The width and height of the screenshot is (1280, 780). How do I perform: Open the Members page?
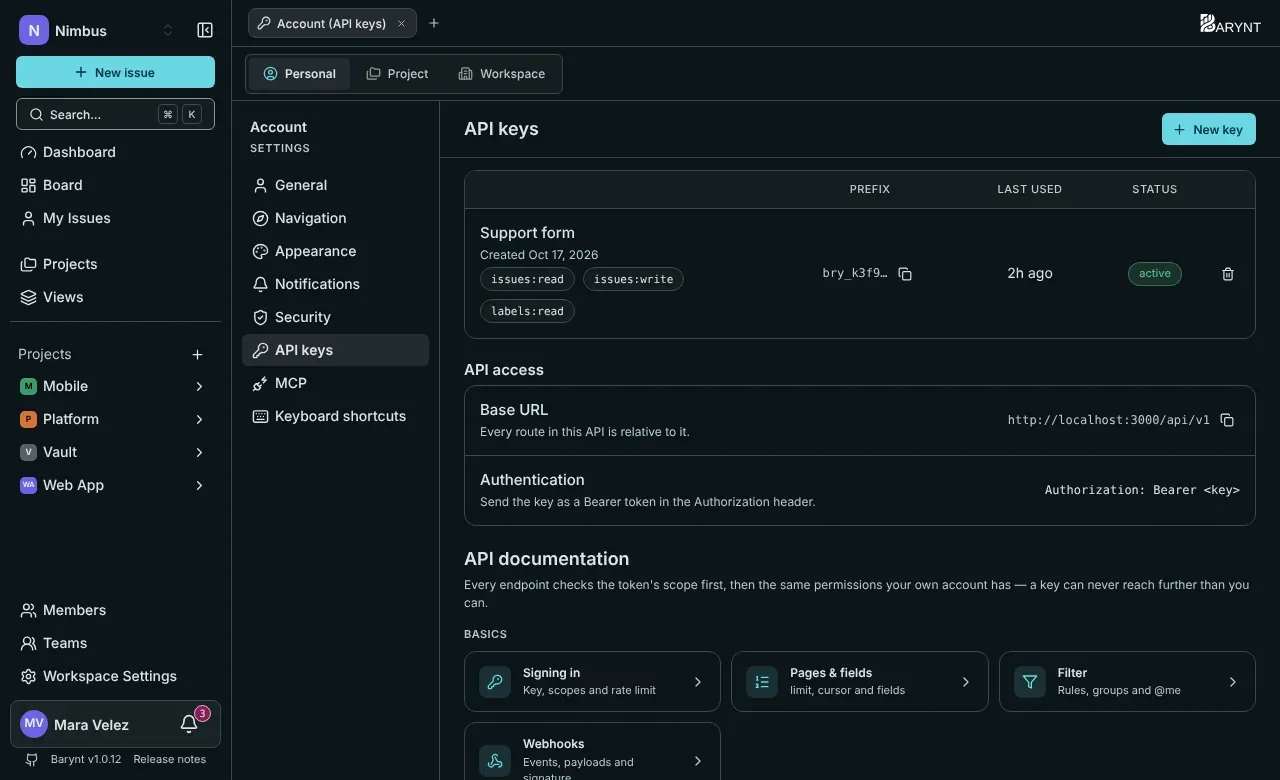click(x=115, y=610)
